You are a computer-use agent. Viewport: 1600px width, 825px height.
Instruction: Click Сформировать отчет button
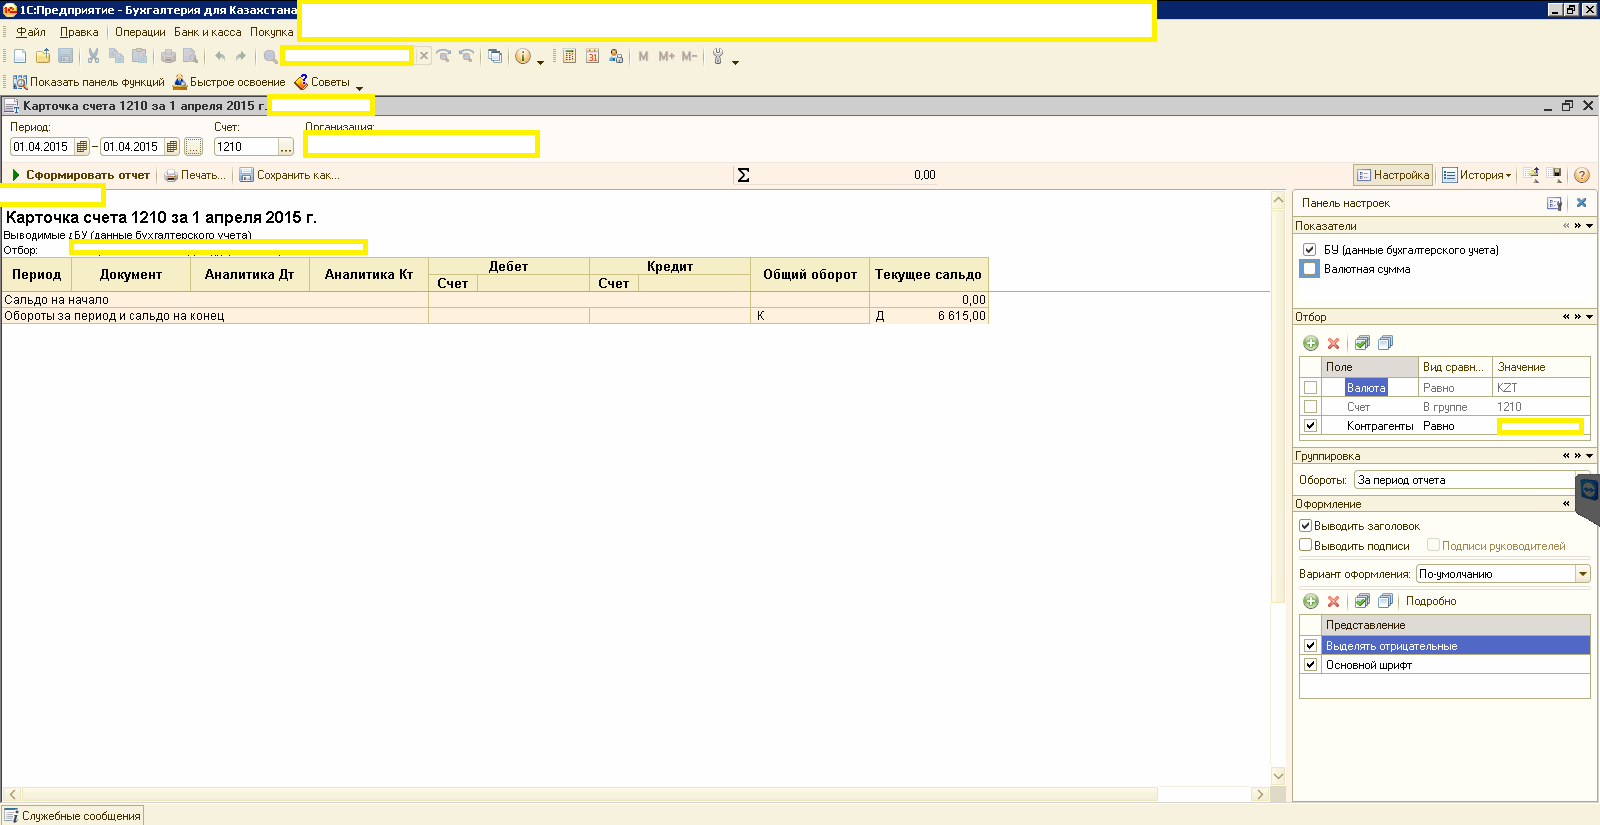click(x=80, y=175)
